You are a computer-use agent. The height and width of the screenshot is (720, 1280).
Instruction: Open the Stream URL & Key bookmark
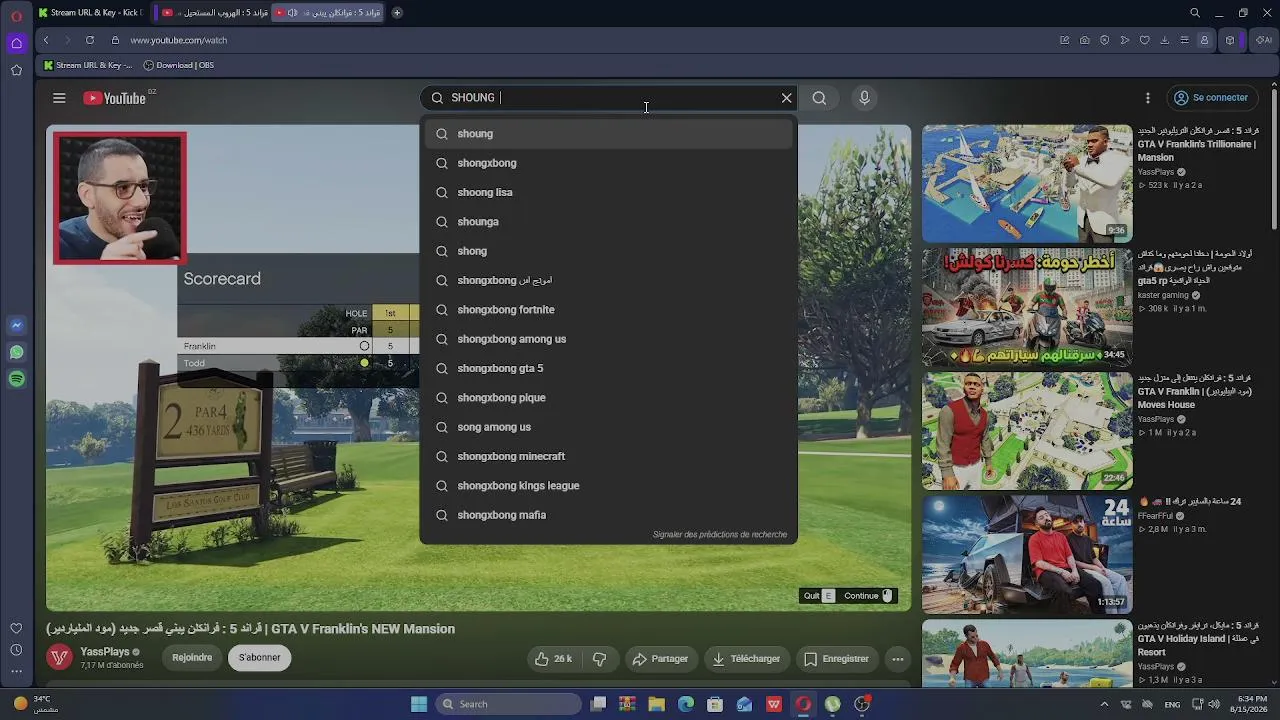(x=88, y=65)
